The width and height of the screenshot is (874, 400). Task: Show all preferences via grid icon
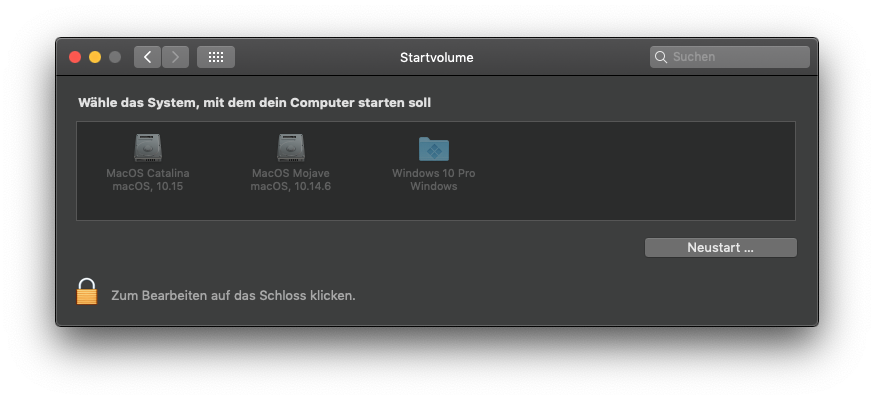(x=216, y=57)
